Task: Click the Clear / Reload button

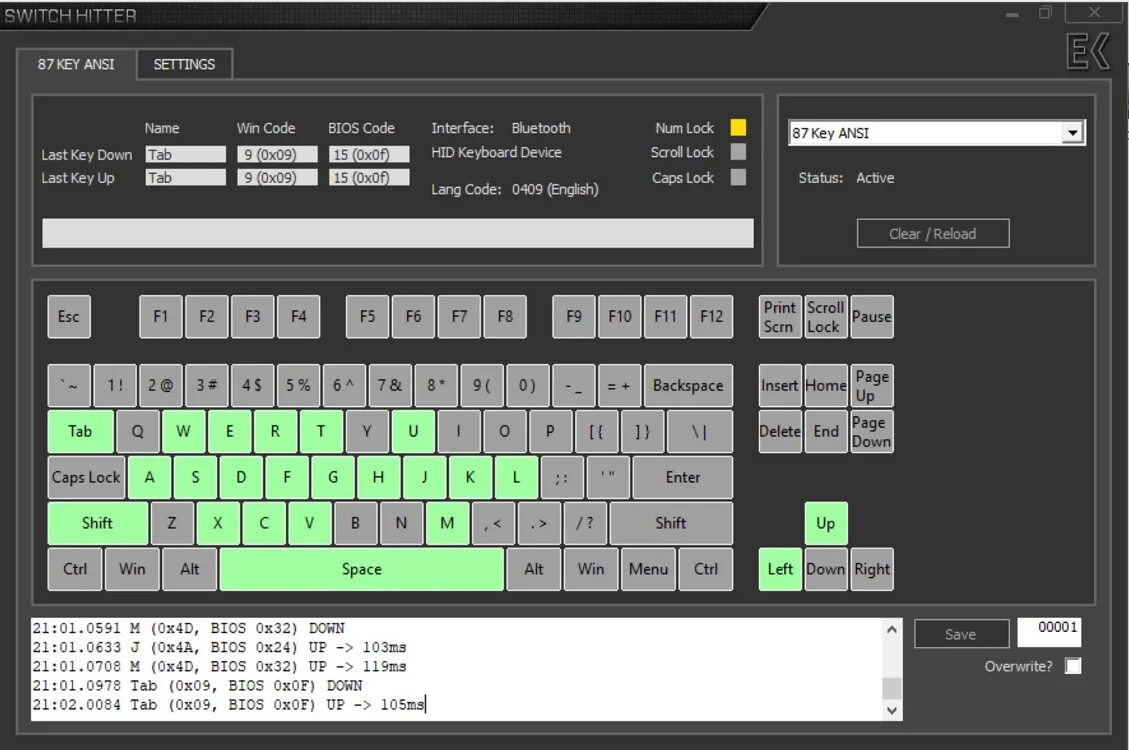Action: (x=932, y=234)
